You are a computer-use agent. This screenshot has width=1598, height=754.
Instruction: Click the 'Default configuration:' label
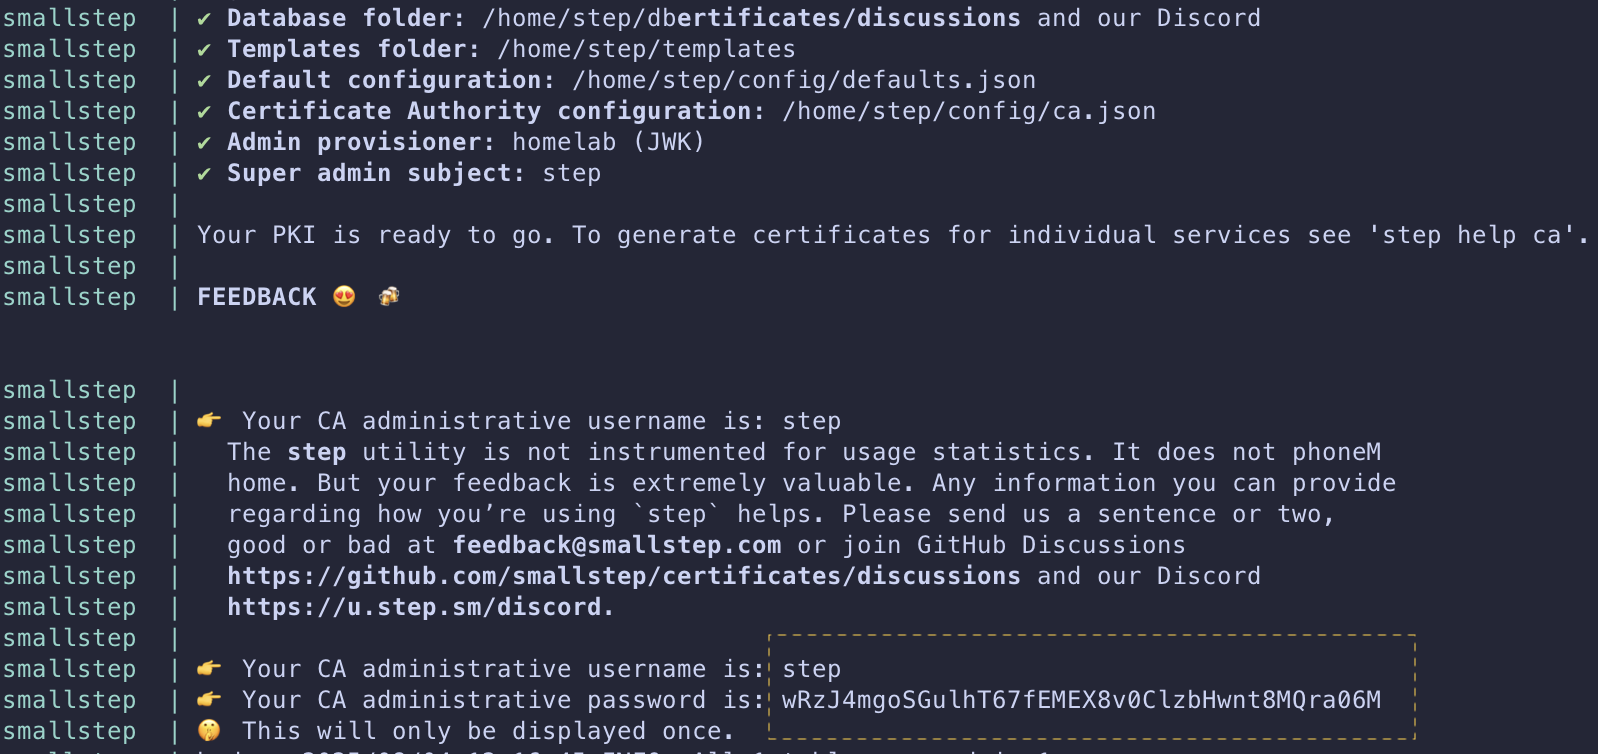click(391, 80)
